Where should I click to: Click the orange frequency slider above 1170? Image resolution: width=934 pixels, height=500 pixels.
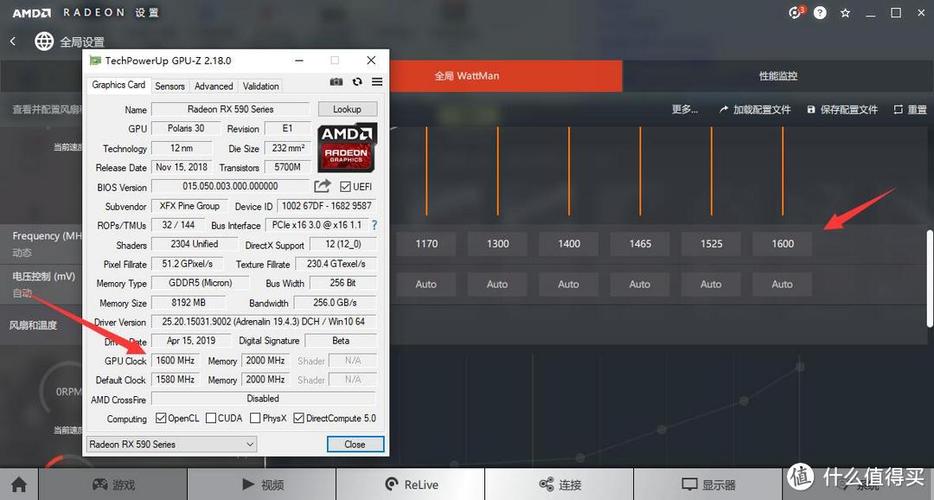tap(426, 170)
